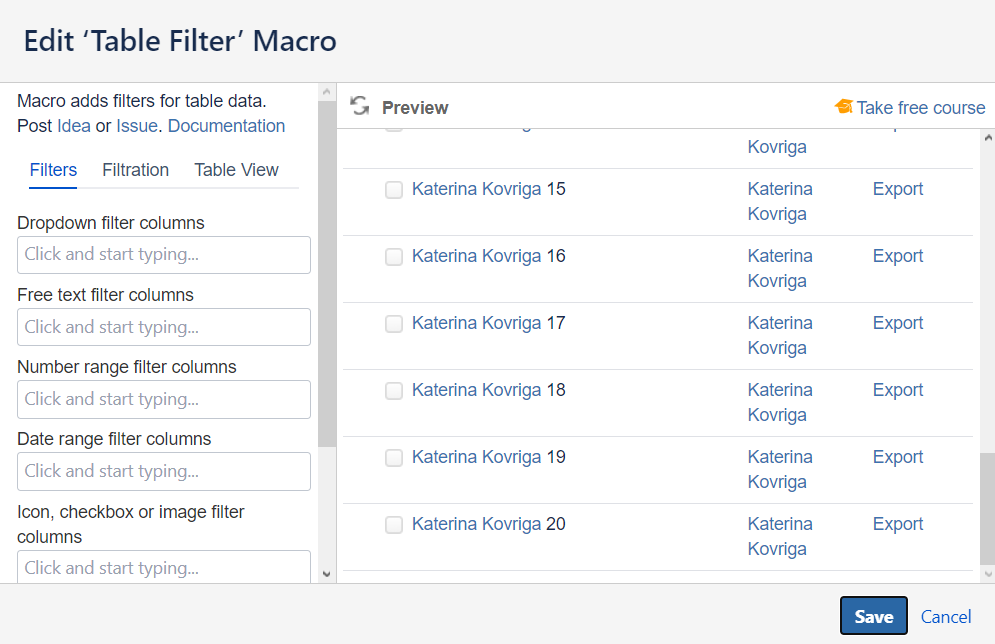Open Number range filter columns selector

pyautogui.click(x=164, y=399)
